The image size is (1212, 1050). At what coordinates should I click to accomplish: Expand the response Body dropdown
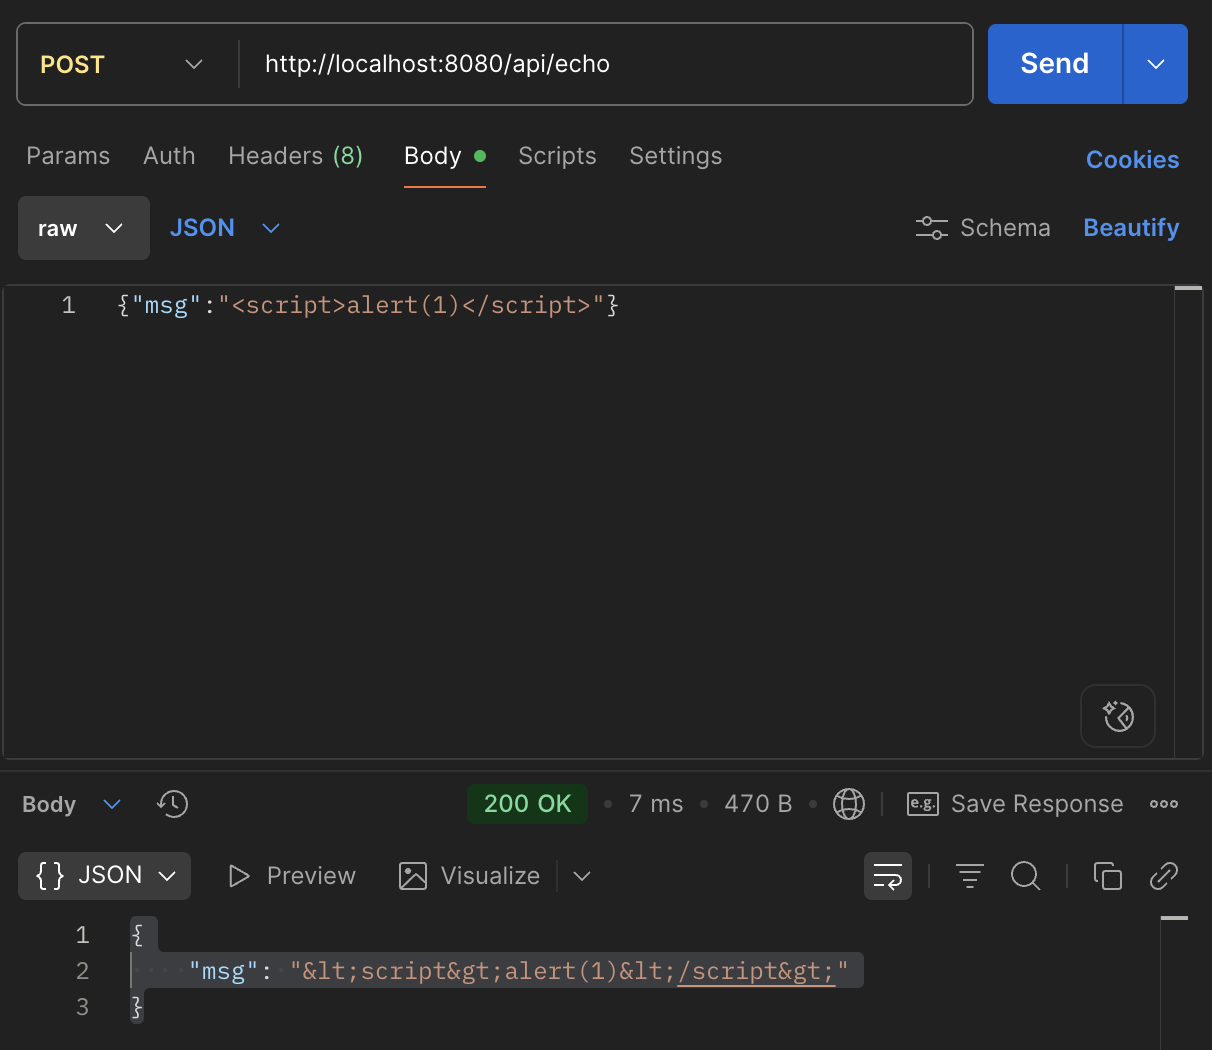[x=72, y=804]
